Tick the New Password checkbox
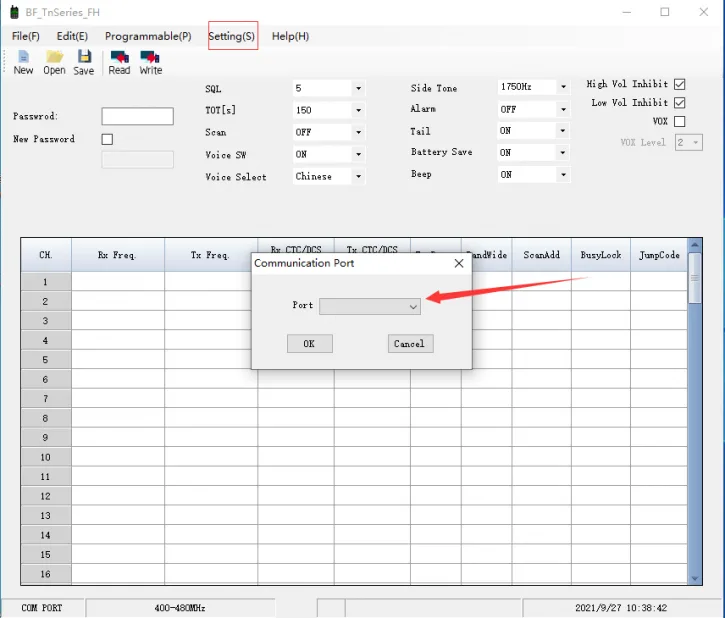The height and width of the screenshot is (618, 725). point(108,139)
